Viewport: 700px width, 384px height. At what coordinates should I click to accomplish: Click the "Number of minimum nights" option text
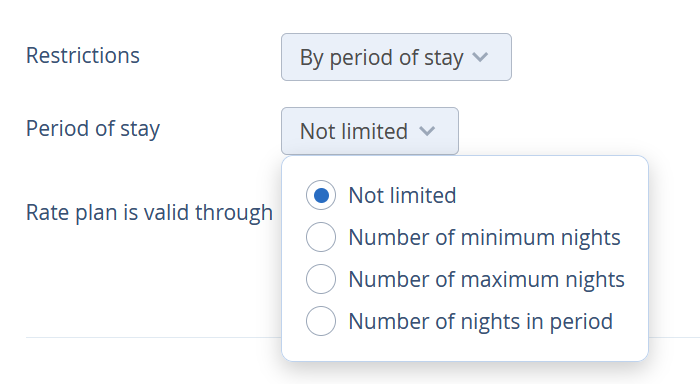coord(484,237)
